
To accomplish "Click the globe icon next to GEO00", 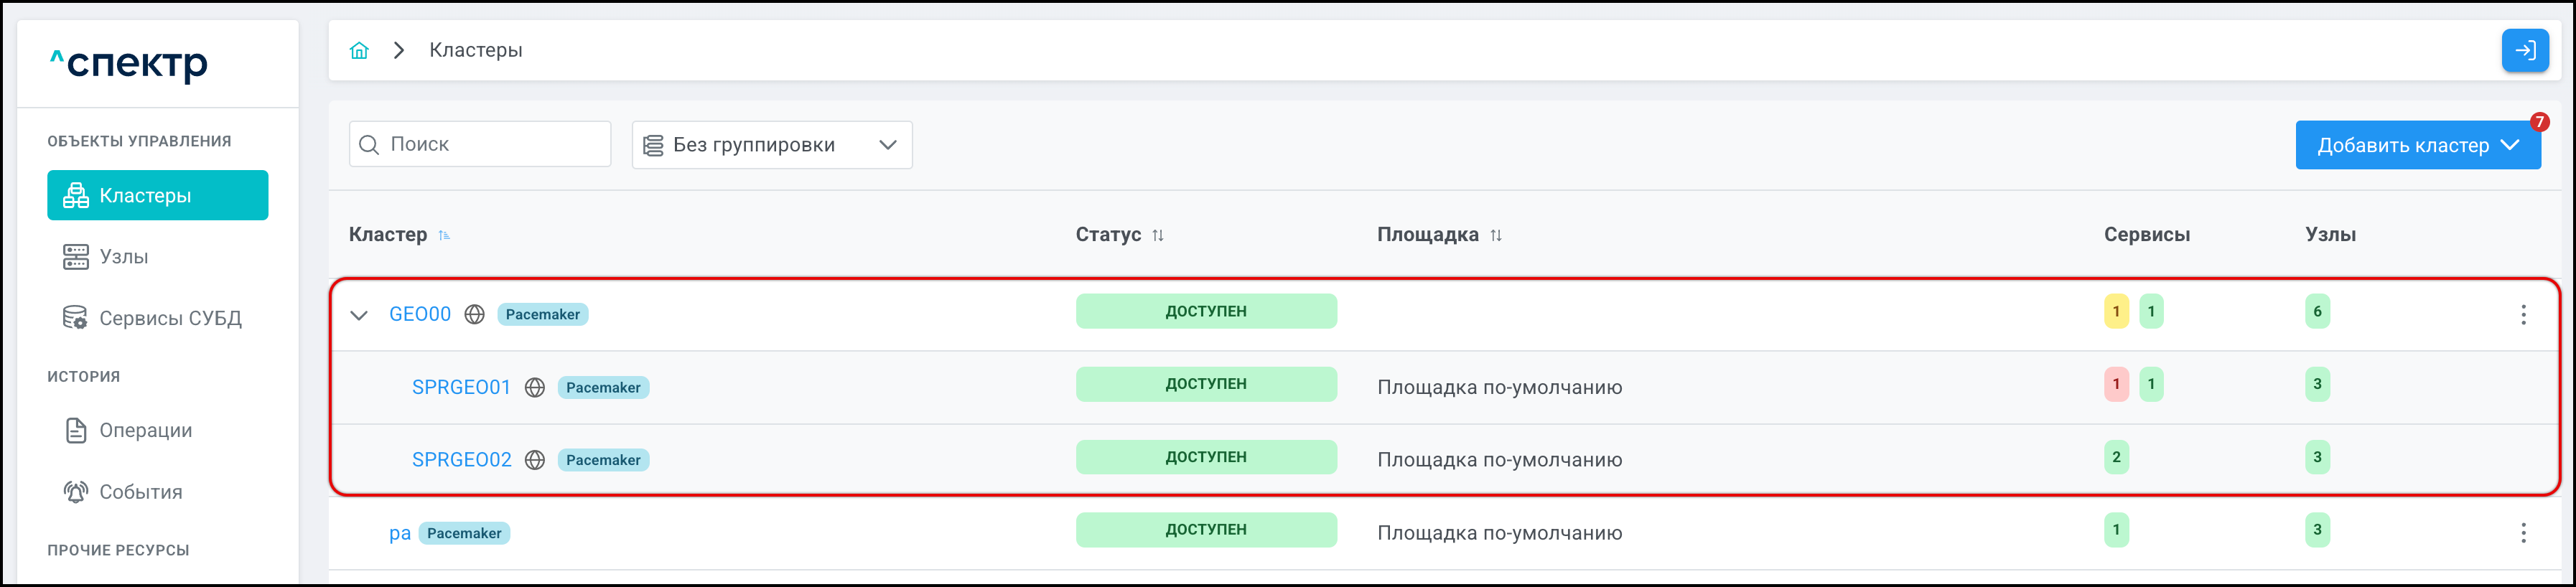I will click(x=475, y=314).
